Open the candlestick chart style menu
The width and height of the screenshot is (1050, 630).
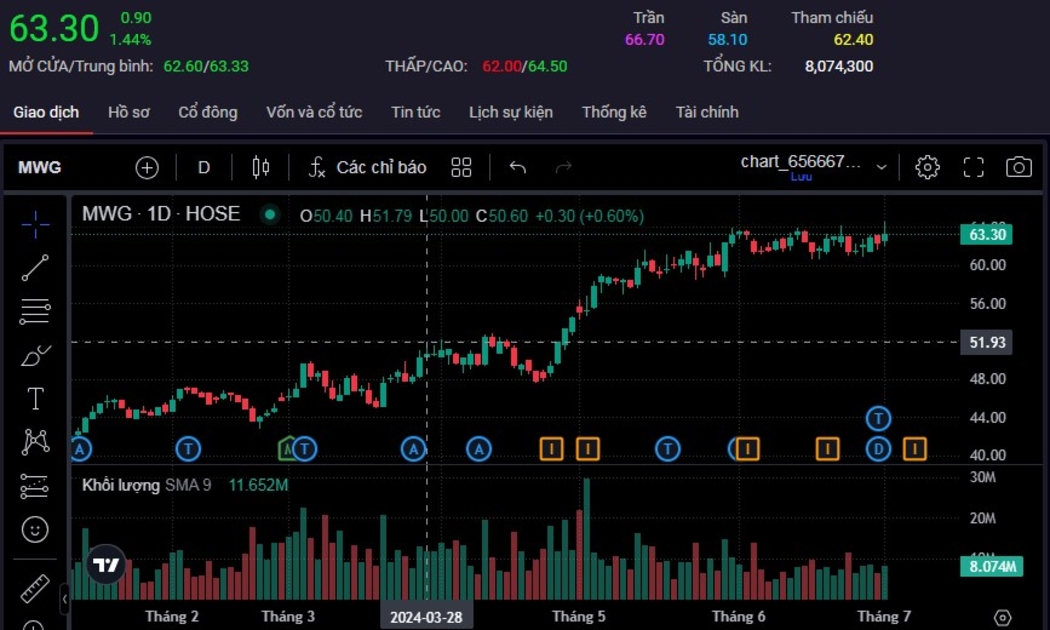261,167
